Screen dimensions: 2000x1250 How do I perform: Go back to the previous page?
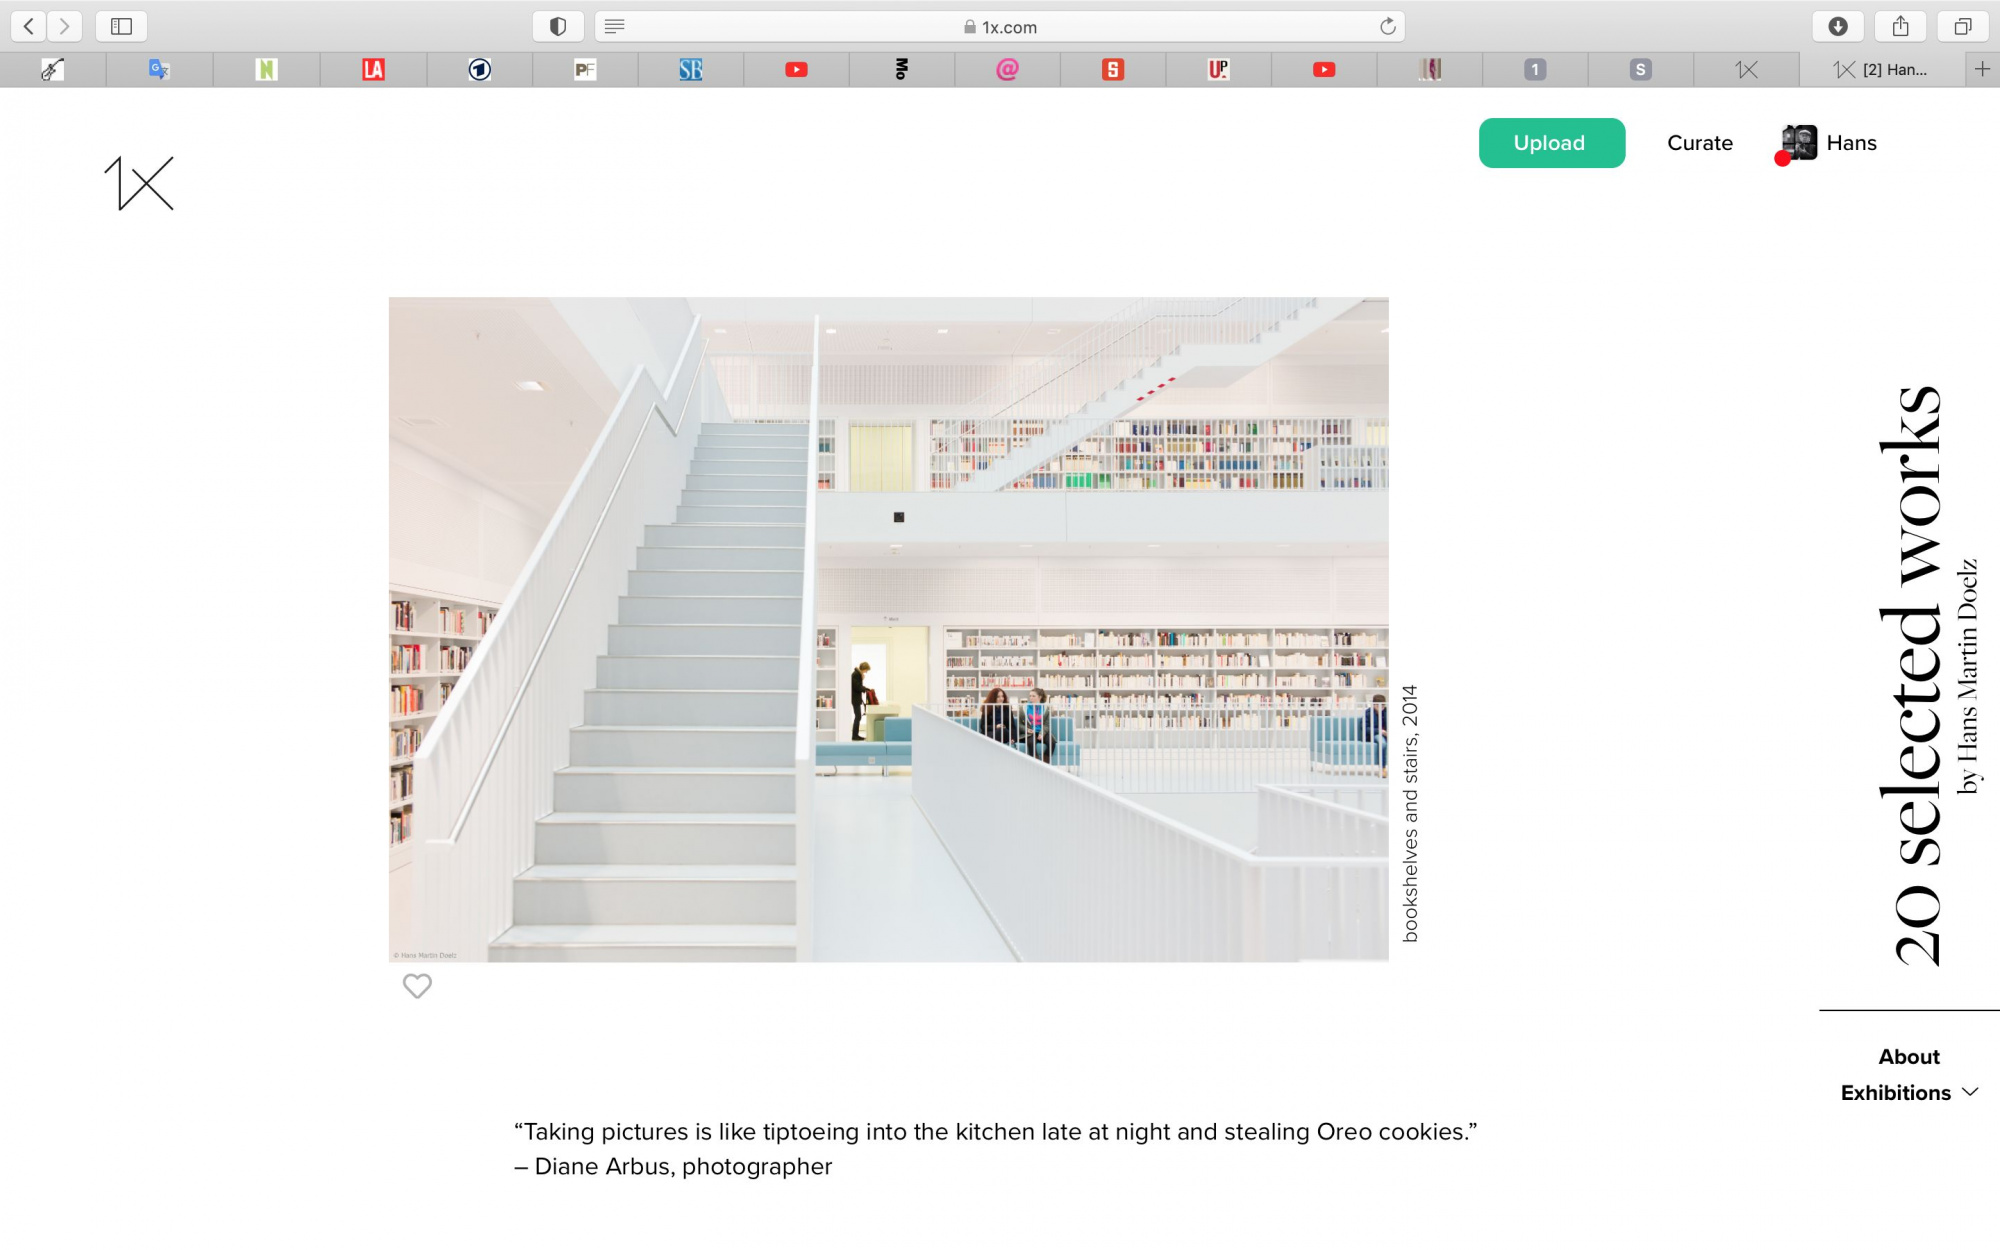[x=29, y=27]
